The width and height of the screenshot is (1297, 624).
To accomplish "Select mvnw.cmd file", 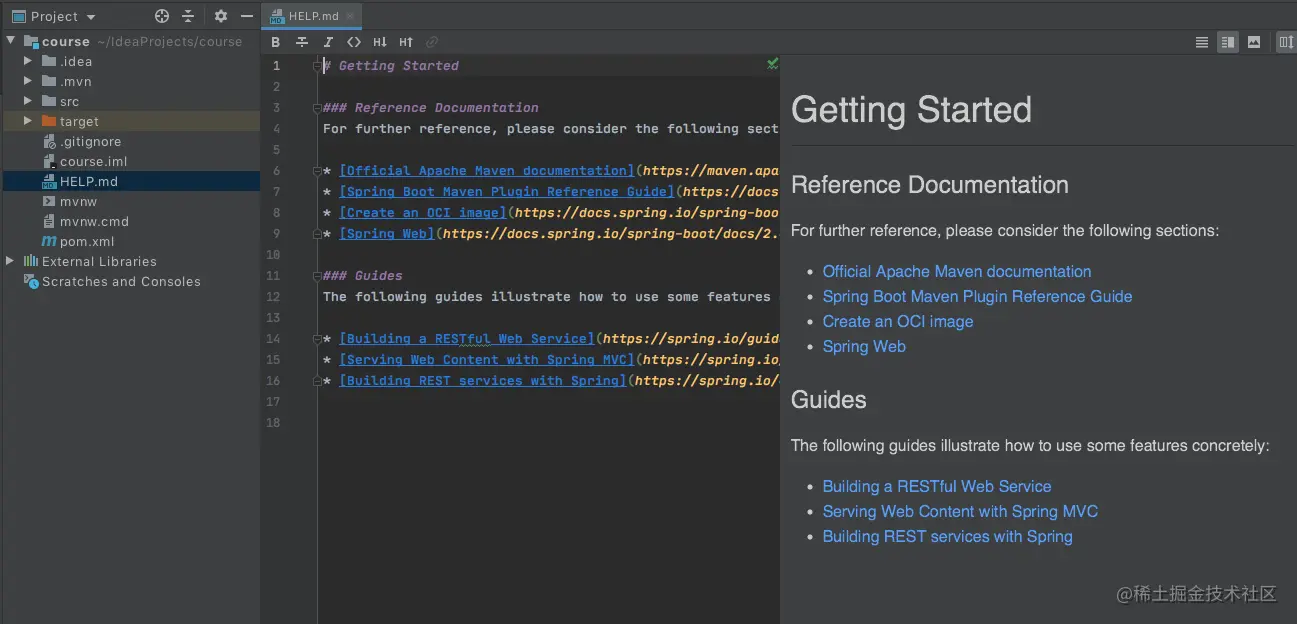I will point(94,221).
